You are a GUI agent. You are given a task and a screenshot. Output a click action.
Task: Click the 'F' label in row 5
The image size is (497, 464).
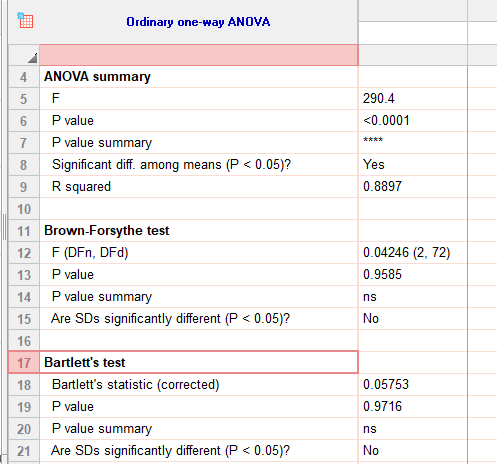[x=56, y=98]
